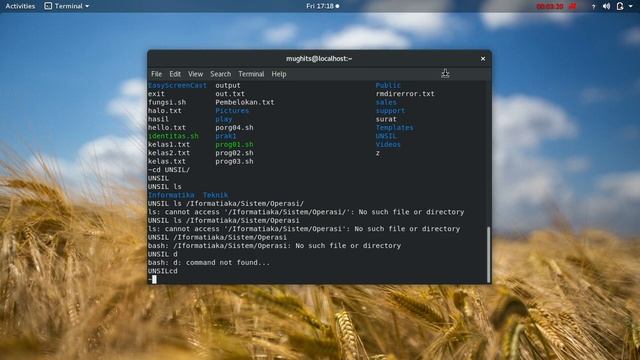Open the clock and calendar at Fri 17:18
The width and height of the screenshot is (640, 360).
(322, 6)
